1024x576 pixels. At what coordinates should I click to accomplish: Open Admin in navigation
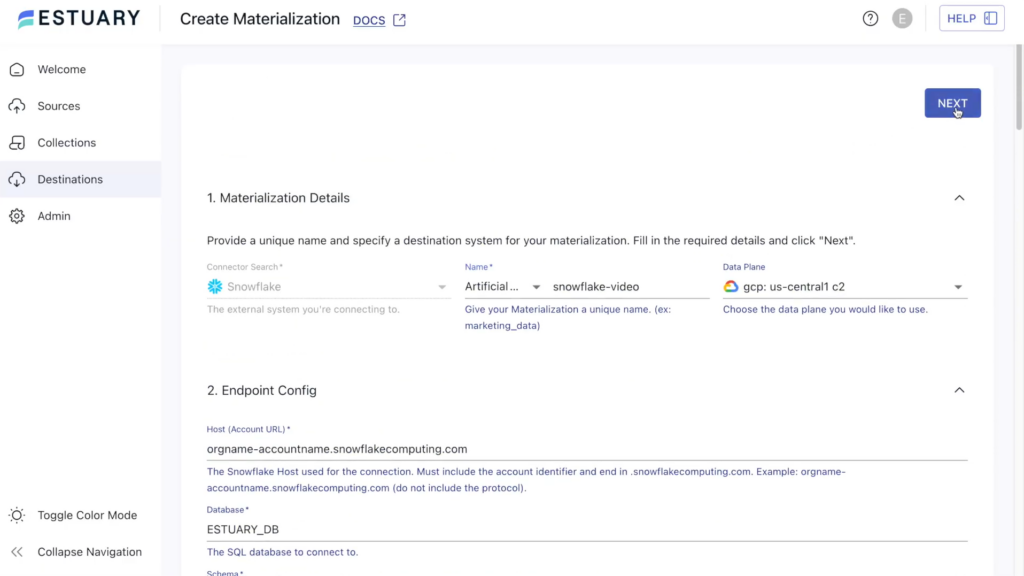click(54, 216)
